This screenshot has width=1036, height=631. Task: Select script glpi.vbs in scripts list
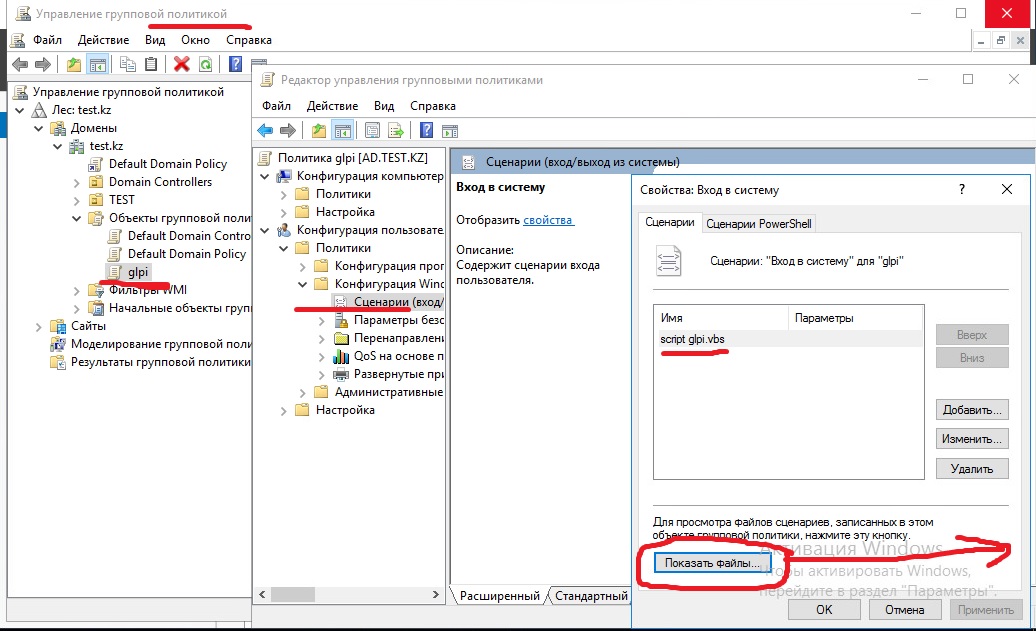pos(692,339)
